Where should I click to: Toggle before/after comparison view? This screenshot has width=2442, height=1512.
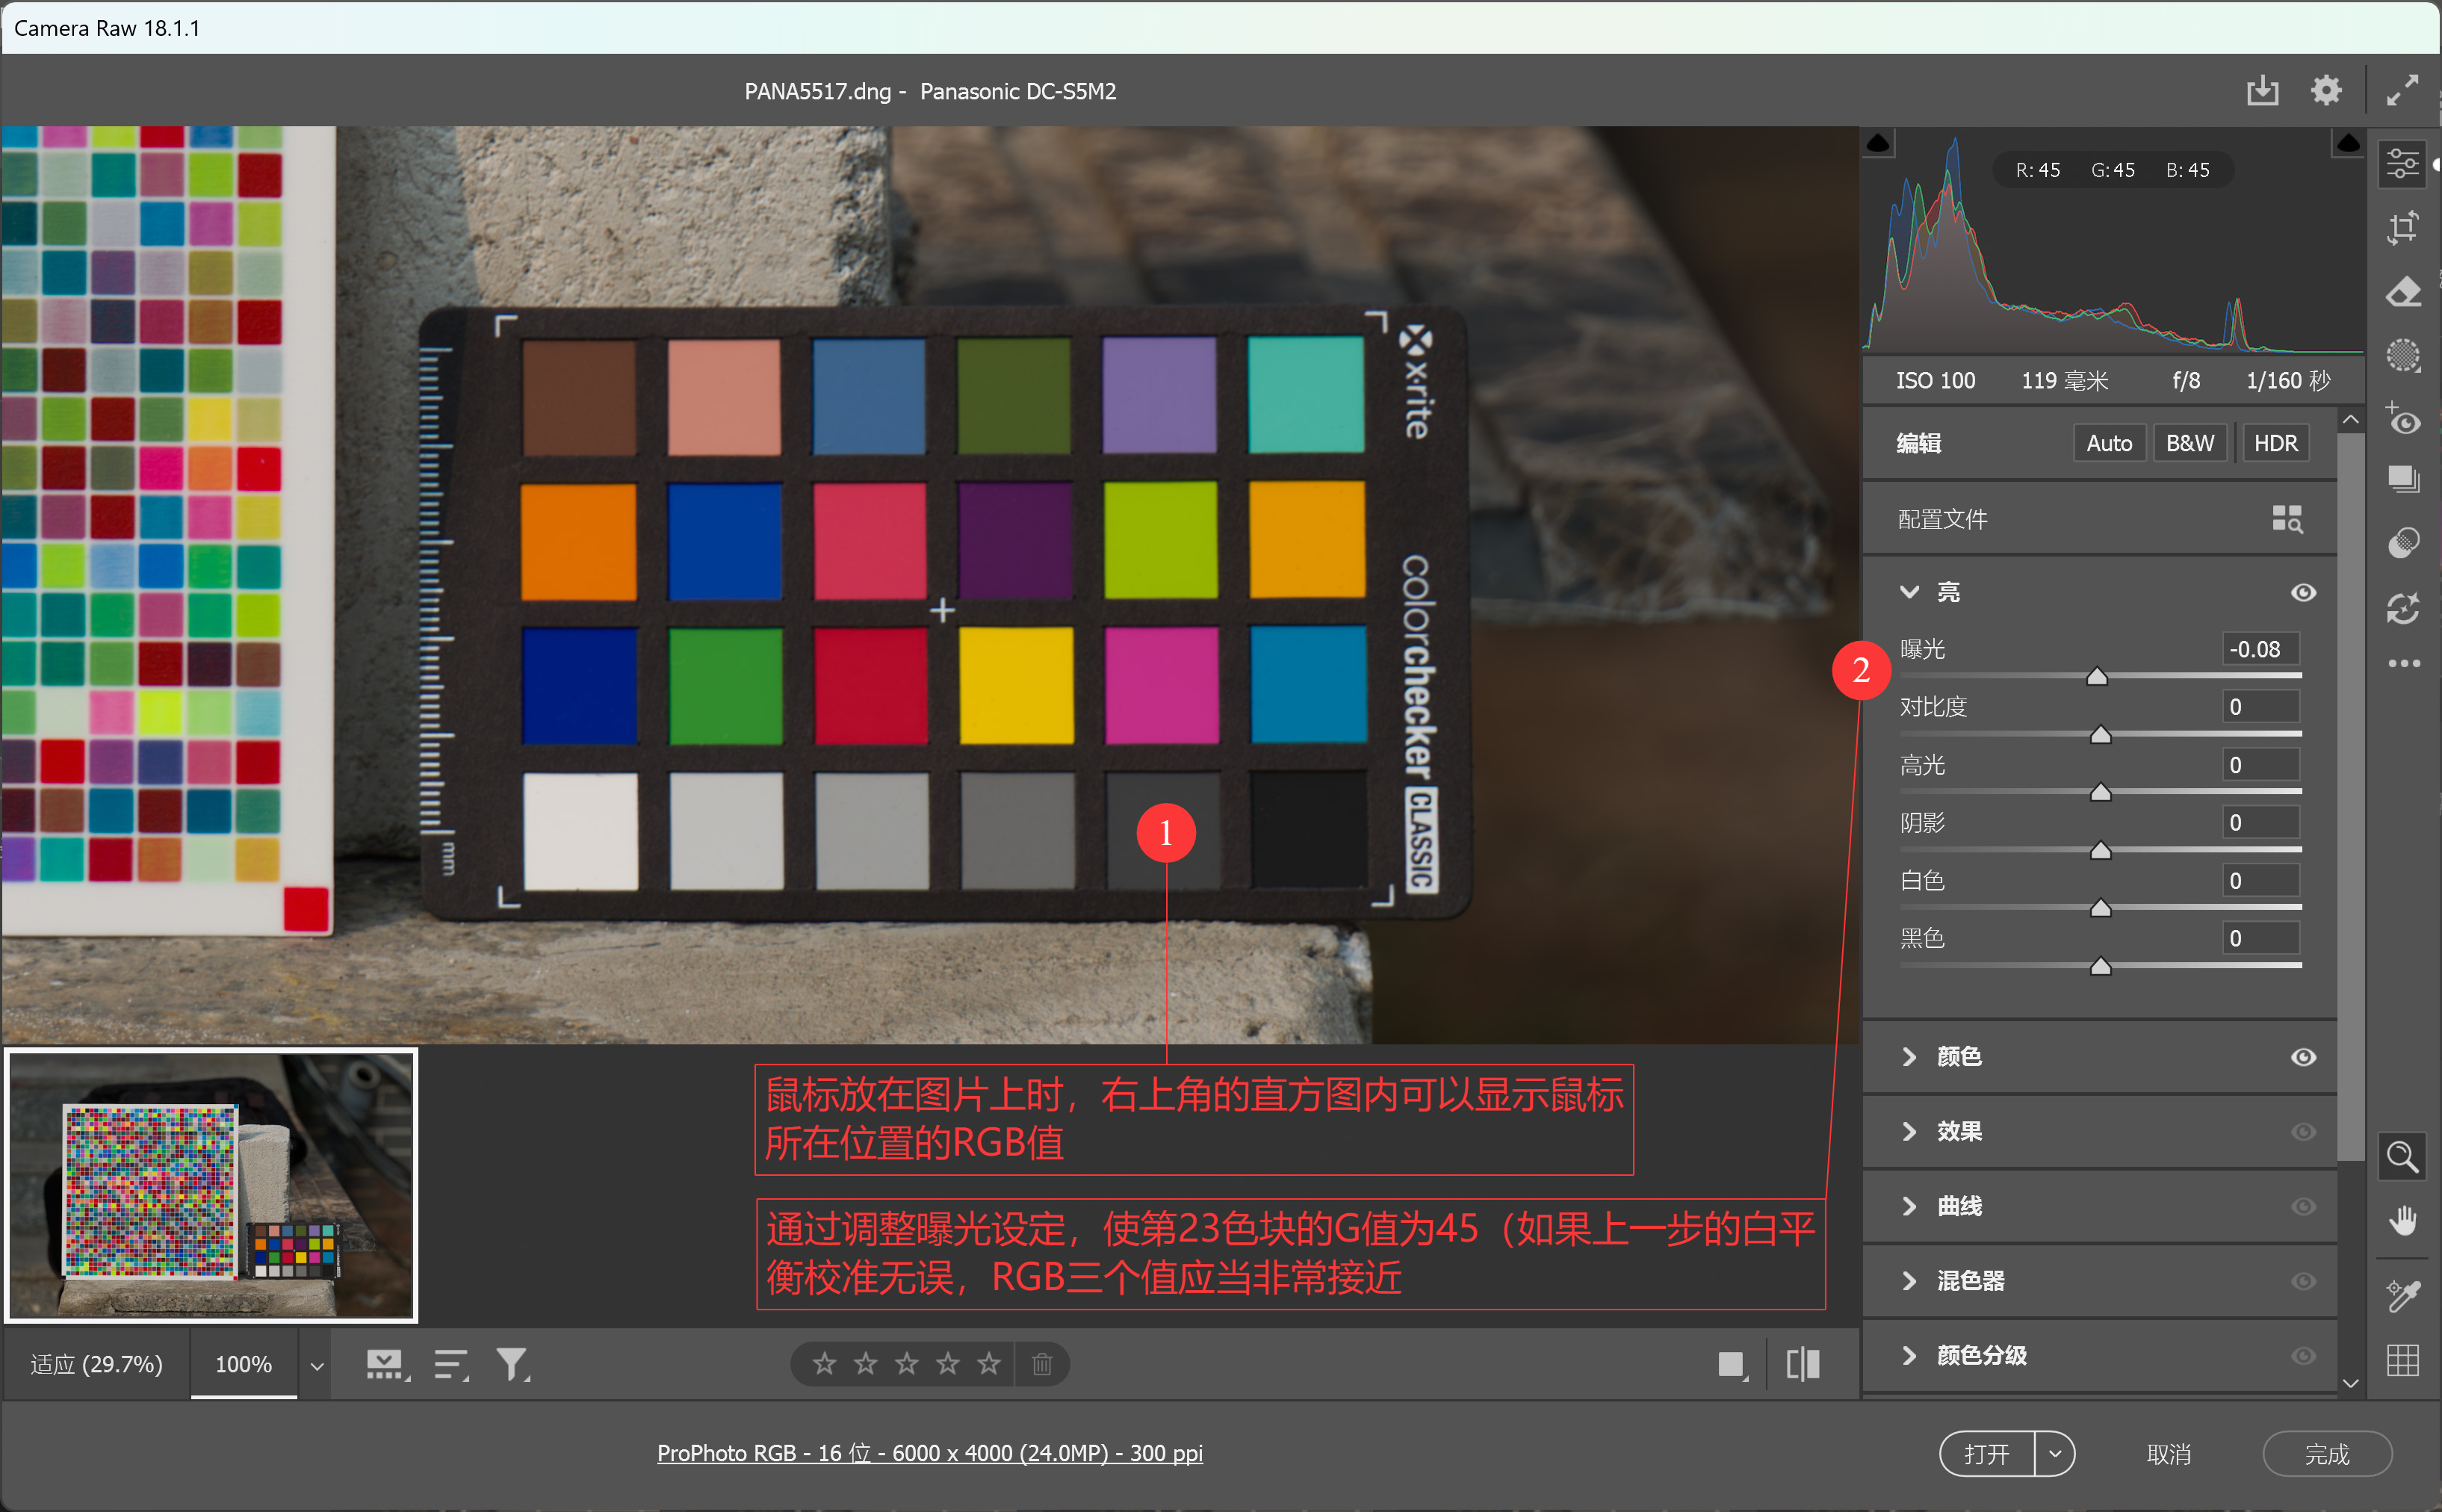(x=1803, y=1364)
